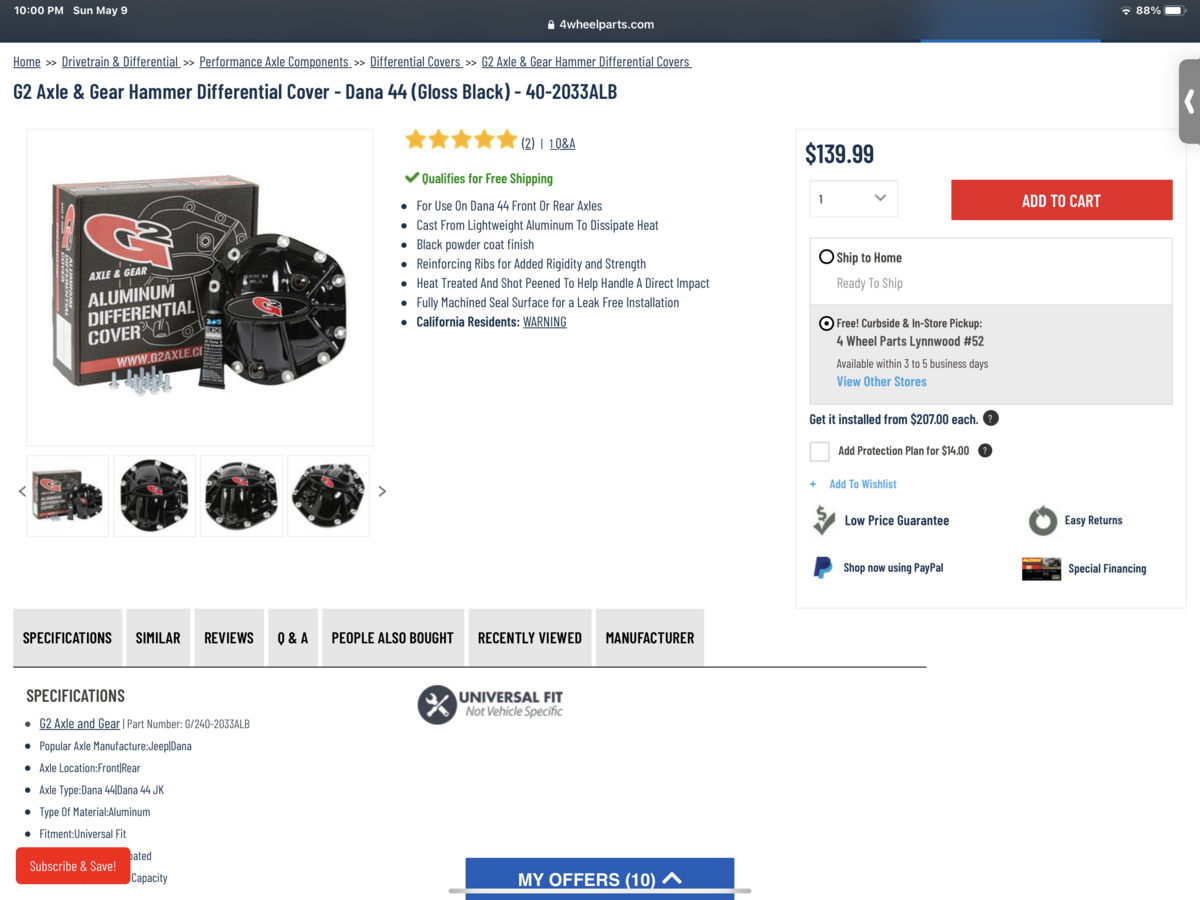Click the Universal Fit wrench icon
This screenshot has height=900, width=1200.
point(437,705)
